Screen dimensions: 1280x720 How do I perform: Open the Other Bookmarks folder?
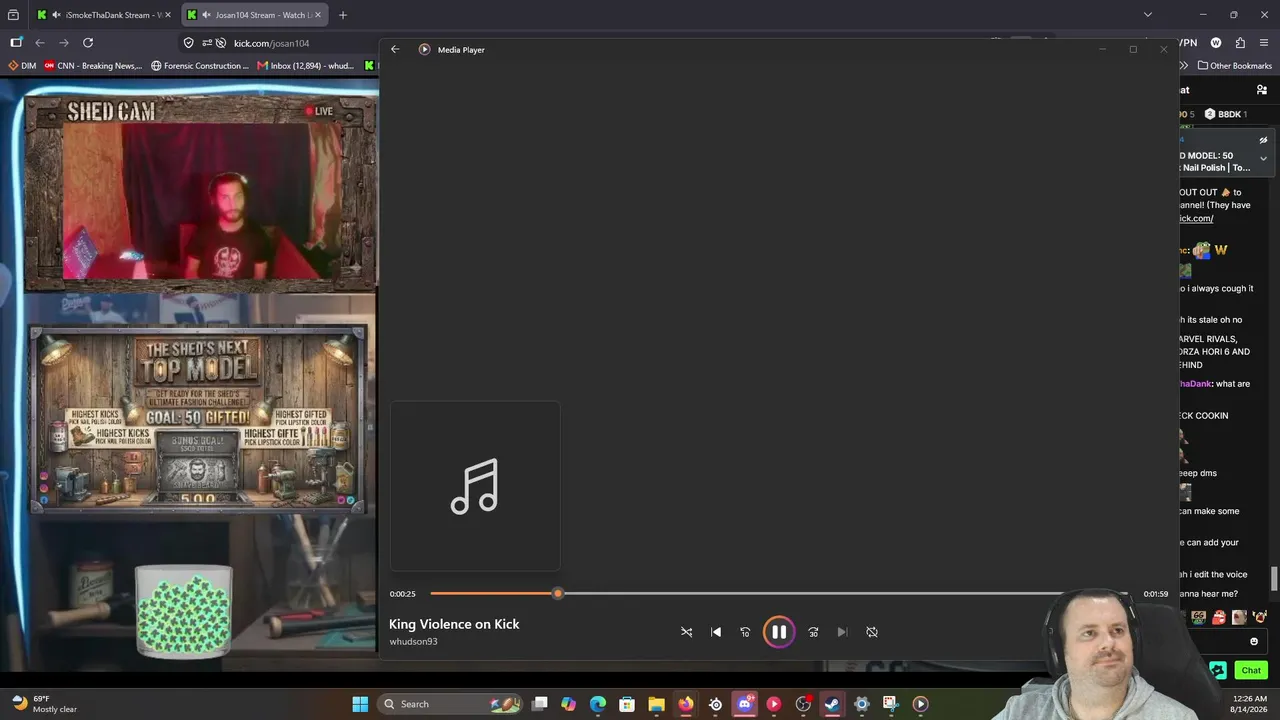pos(1234,66)
